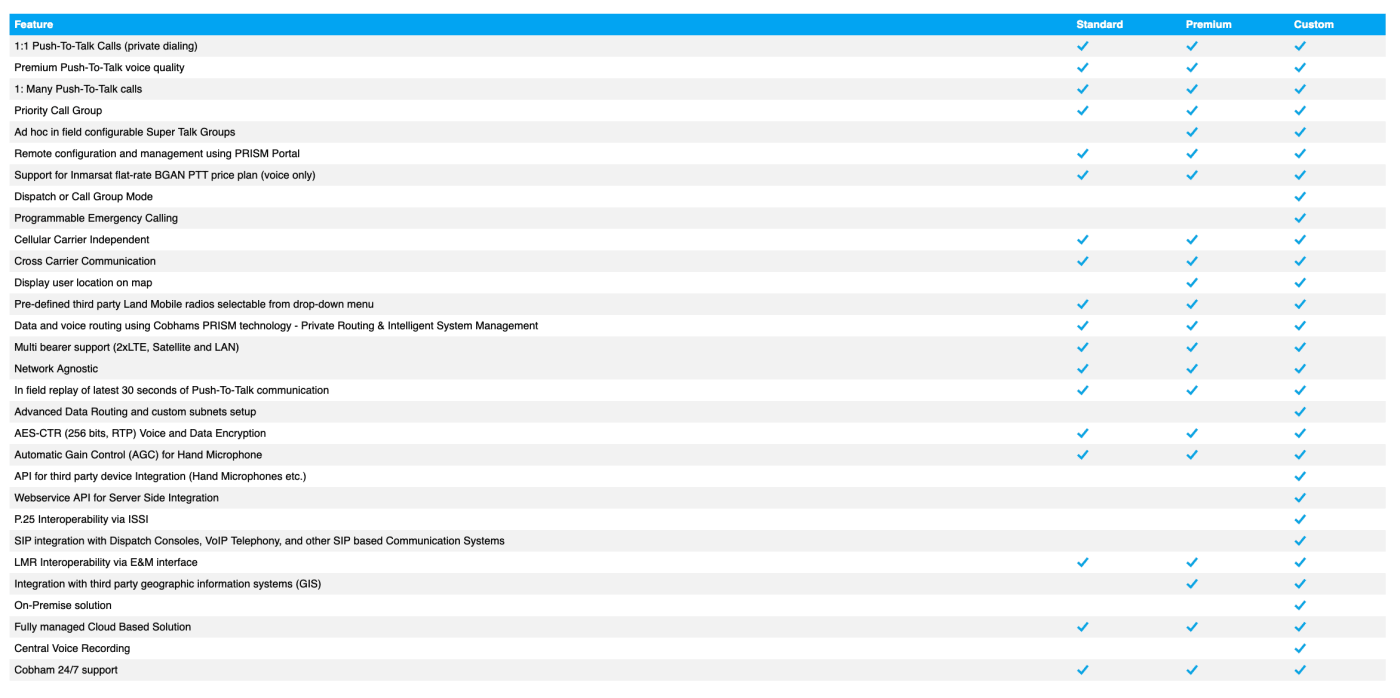Click Custom checkmark for 1: Many Push-To-Talk calls
Viewport: 1400px width, 698px height.
tap(1300, 89)
